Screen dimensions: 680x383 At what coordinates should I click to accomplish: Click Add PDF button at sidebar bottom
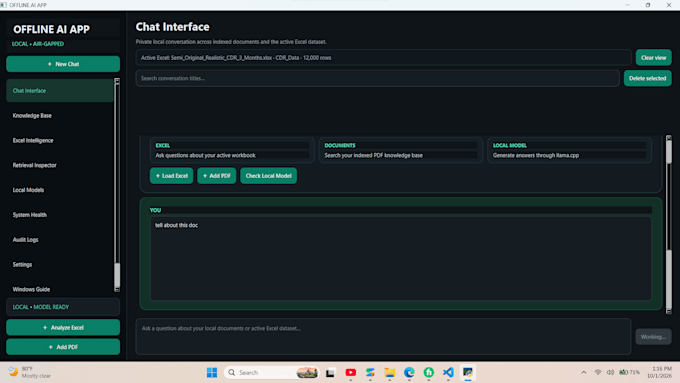pyautogui.click(x=63, y=347)
